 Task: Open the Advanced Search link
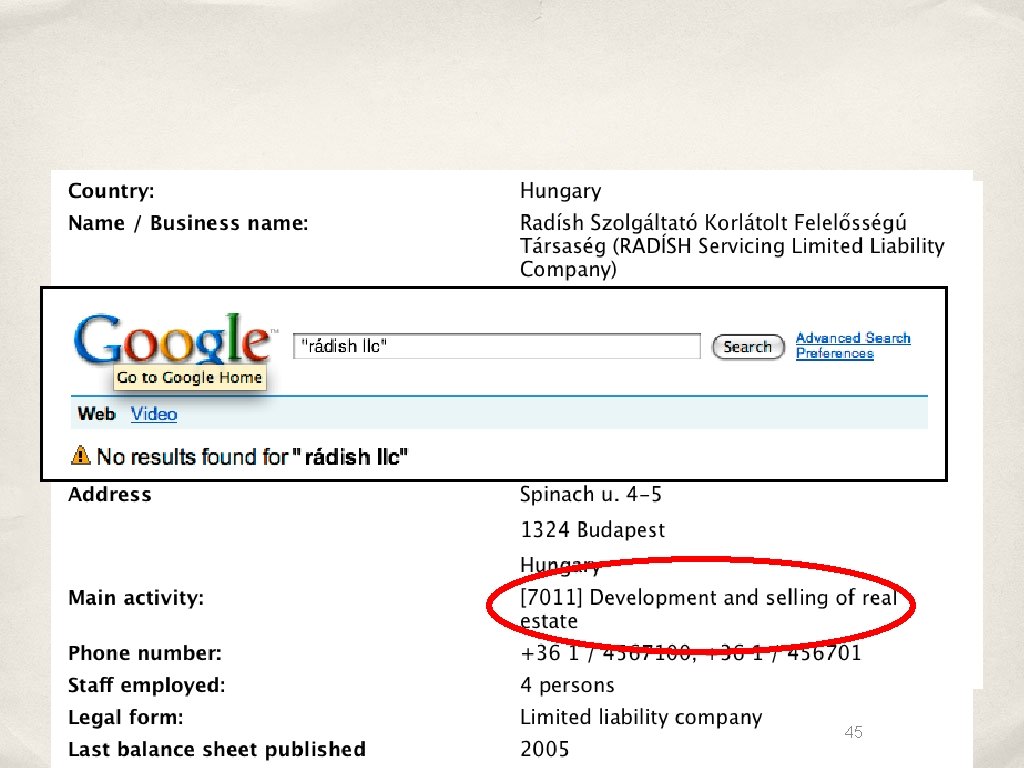[x=853, y=338]
